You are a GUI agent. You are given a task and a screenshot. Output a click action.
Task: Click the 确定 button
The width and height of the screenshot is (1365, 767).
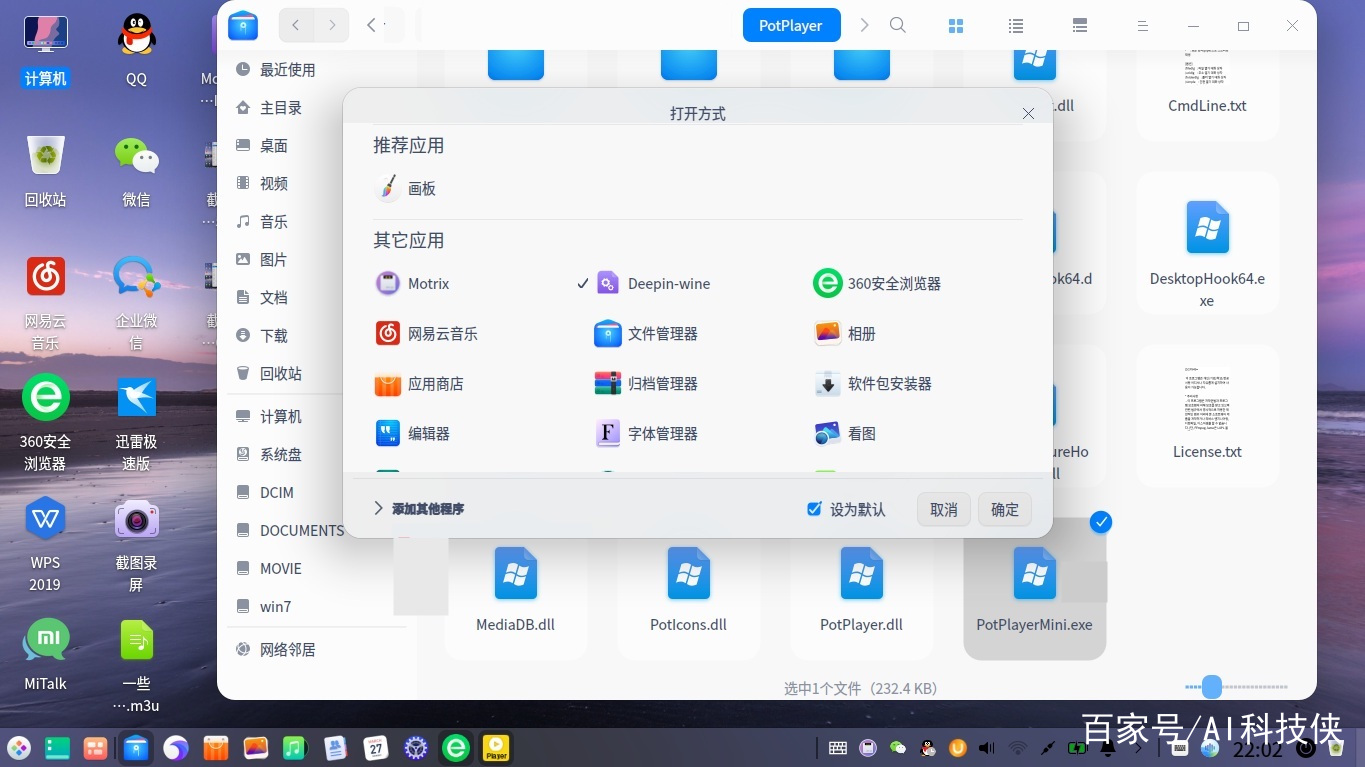(x=1005, y=509)
